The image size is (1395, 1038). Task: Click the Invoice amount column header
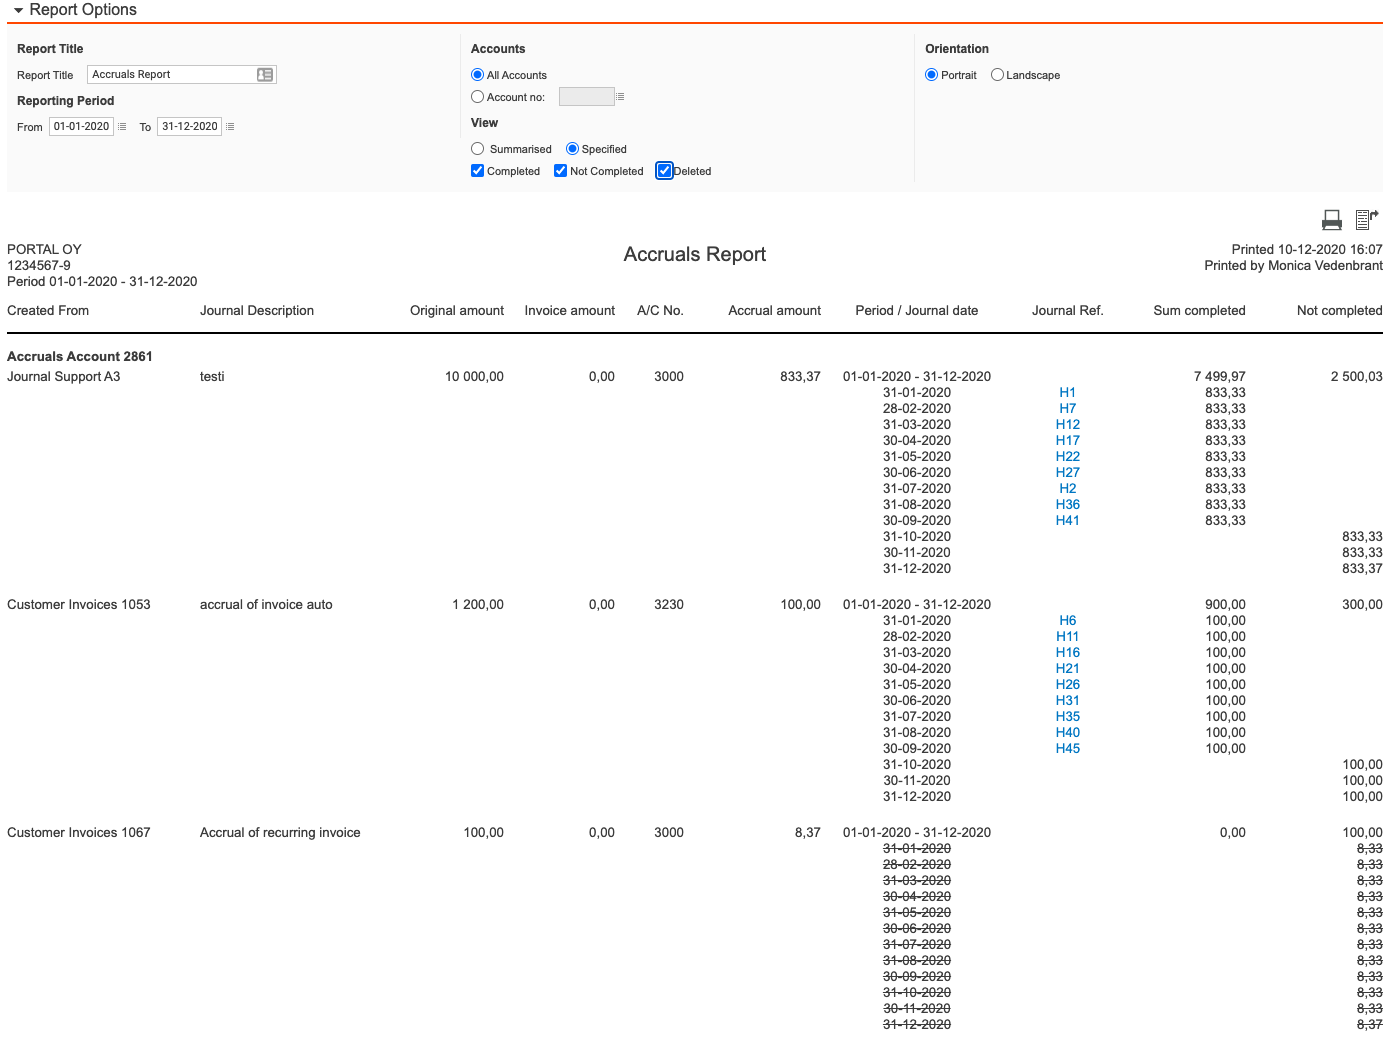click(x=570, y=311)
